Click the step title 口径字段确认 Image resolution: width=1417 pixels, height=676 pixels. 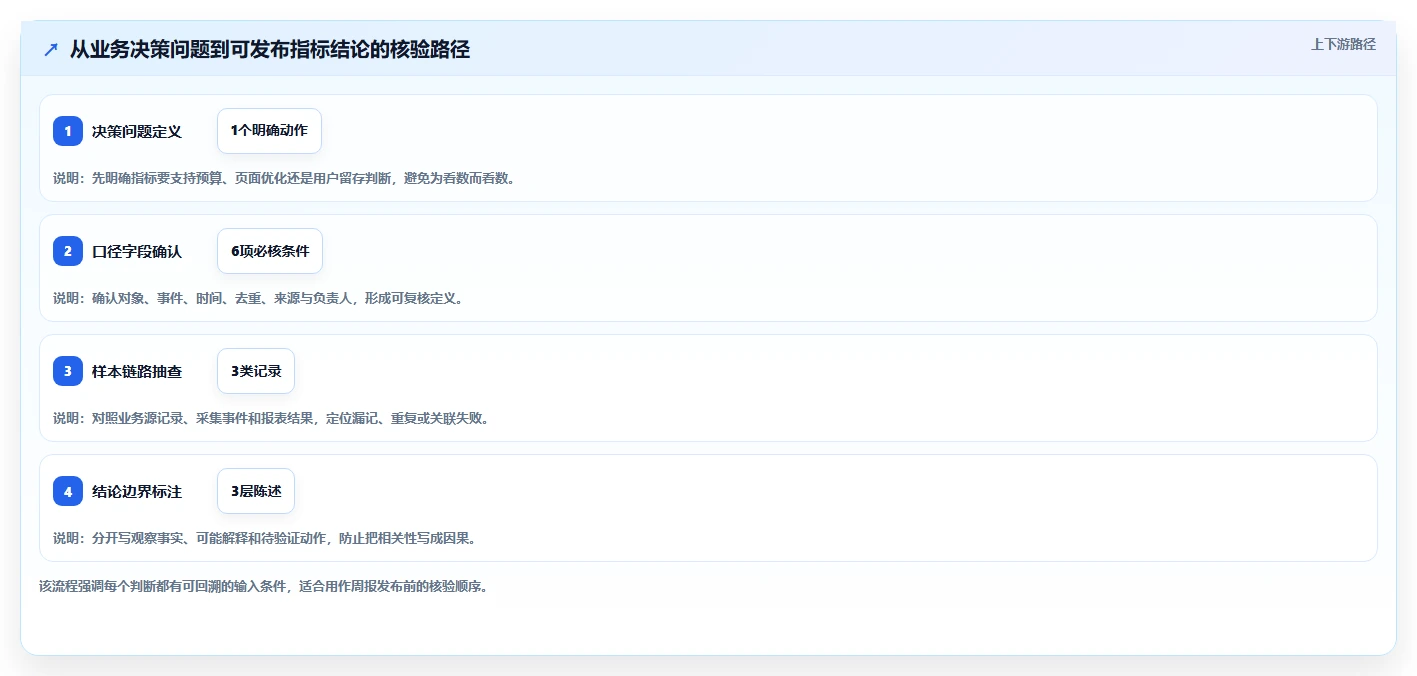pos(137,251)
